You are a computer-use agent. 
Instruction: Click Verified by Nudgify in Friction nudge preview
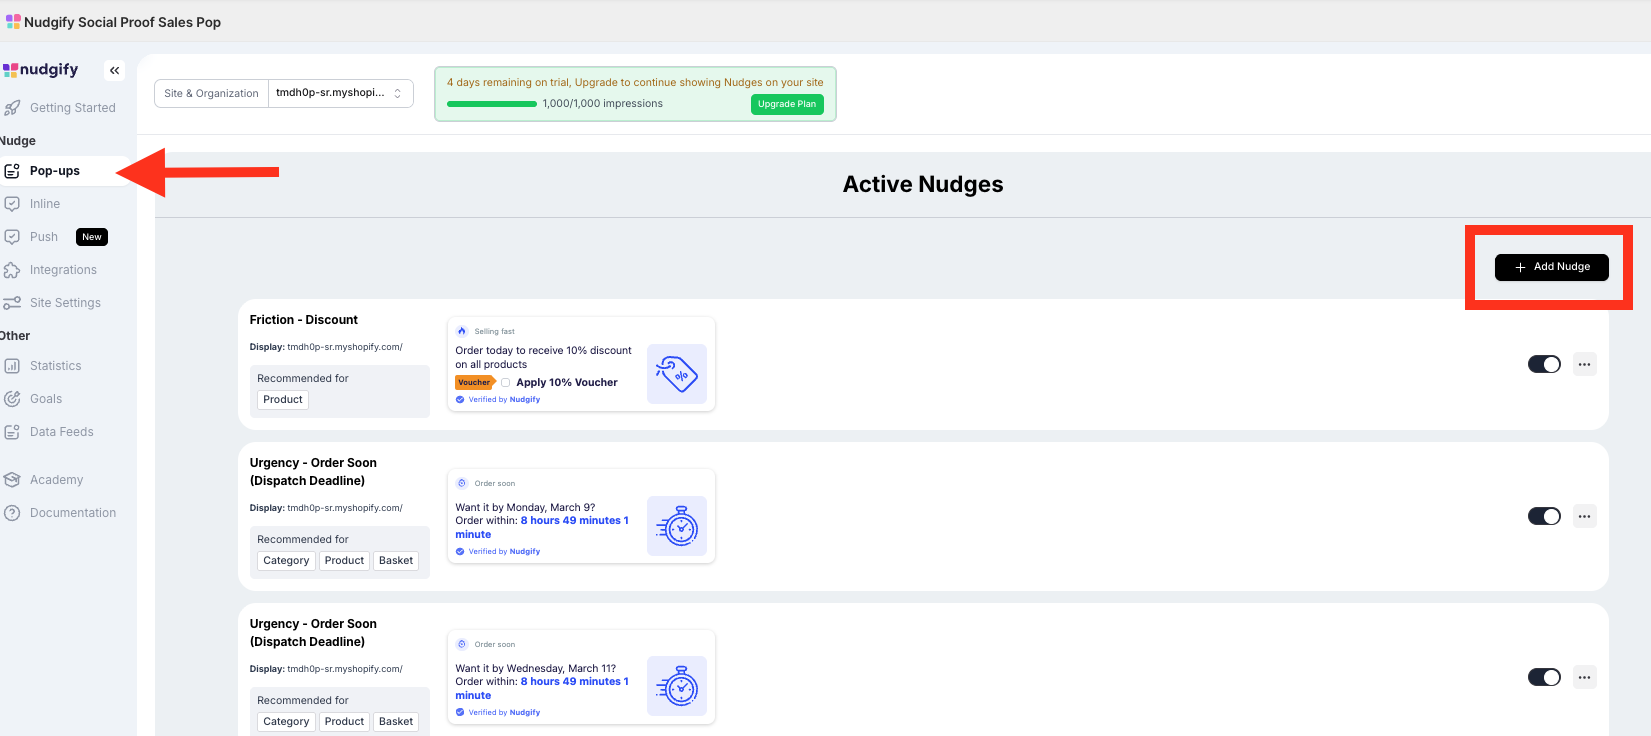click(x=498, y=399)
